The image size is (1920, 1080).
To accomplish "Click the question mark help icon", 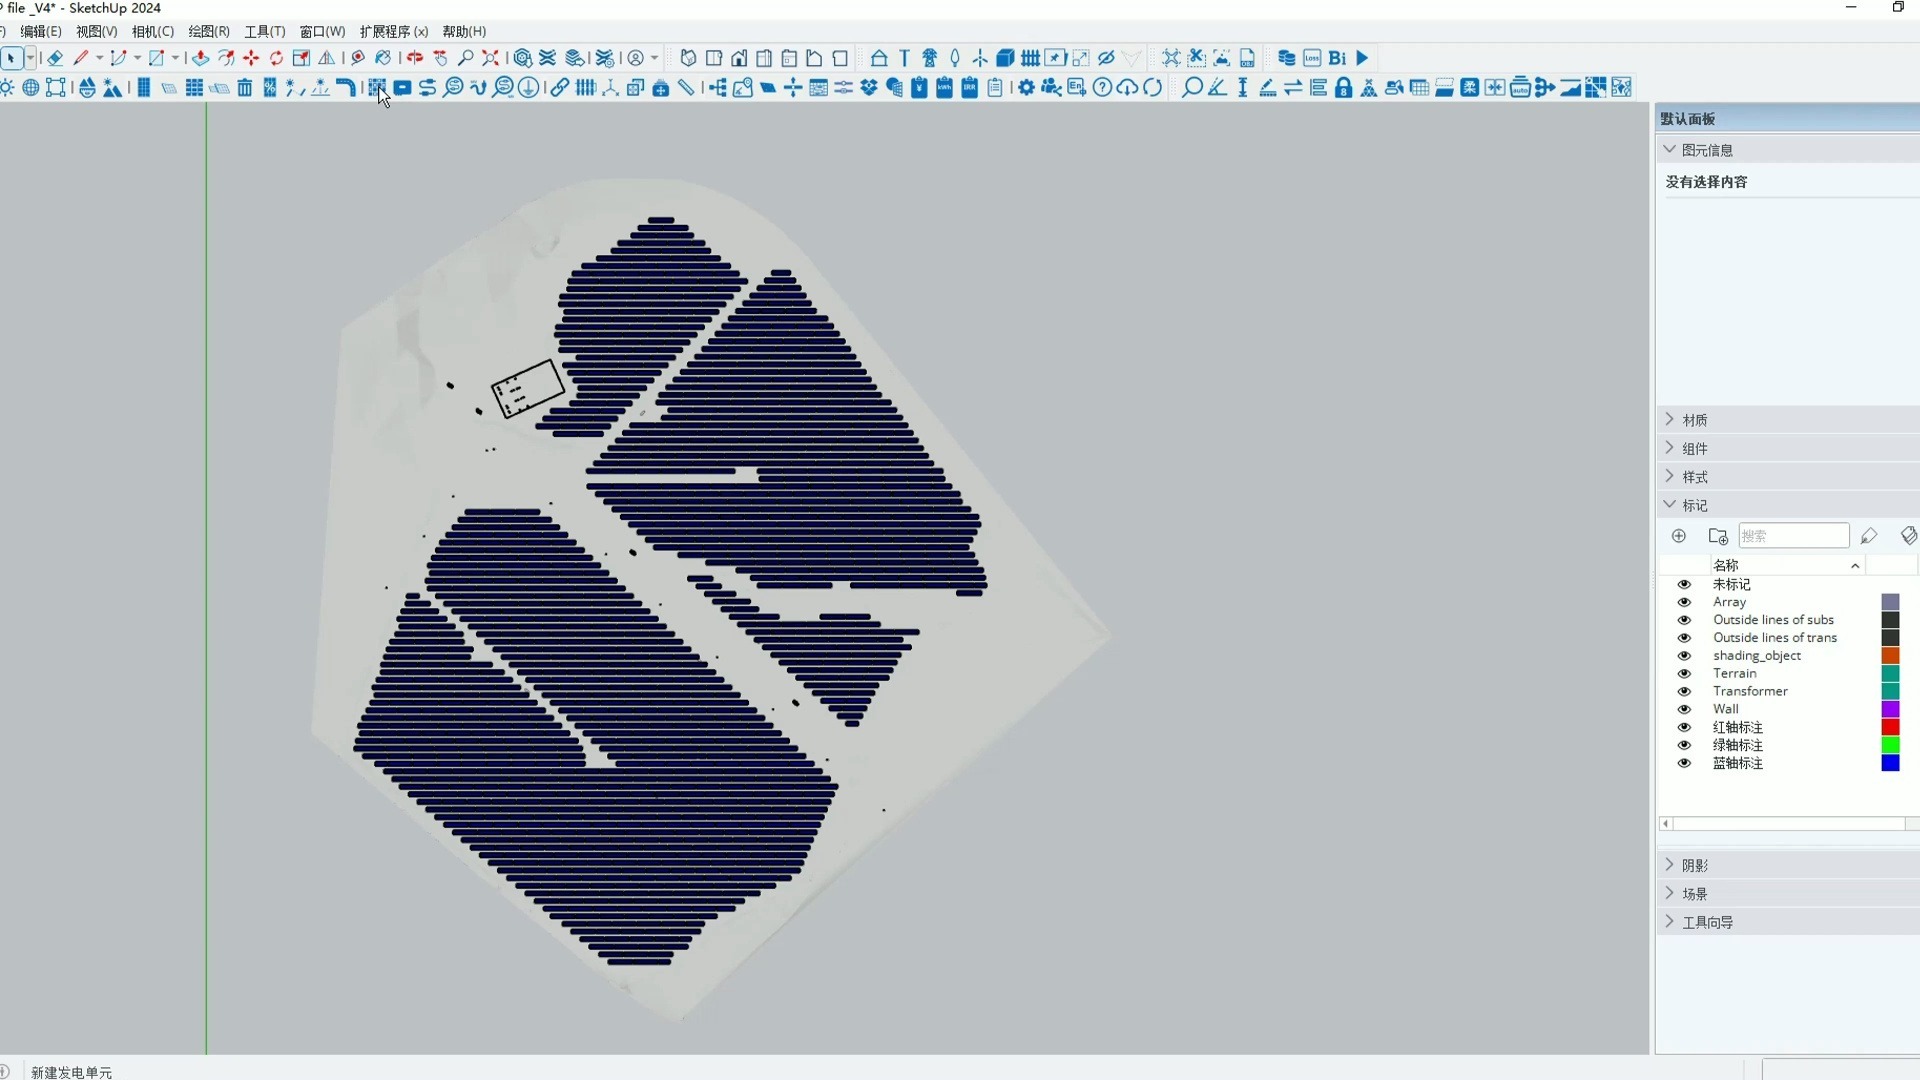I will 1102,88.
